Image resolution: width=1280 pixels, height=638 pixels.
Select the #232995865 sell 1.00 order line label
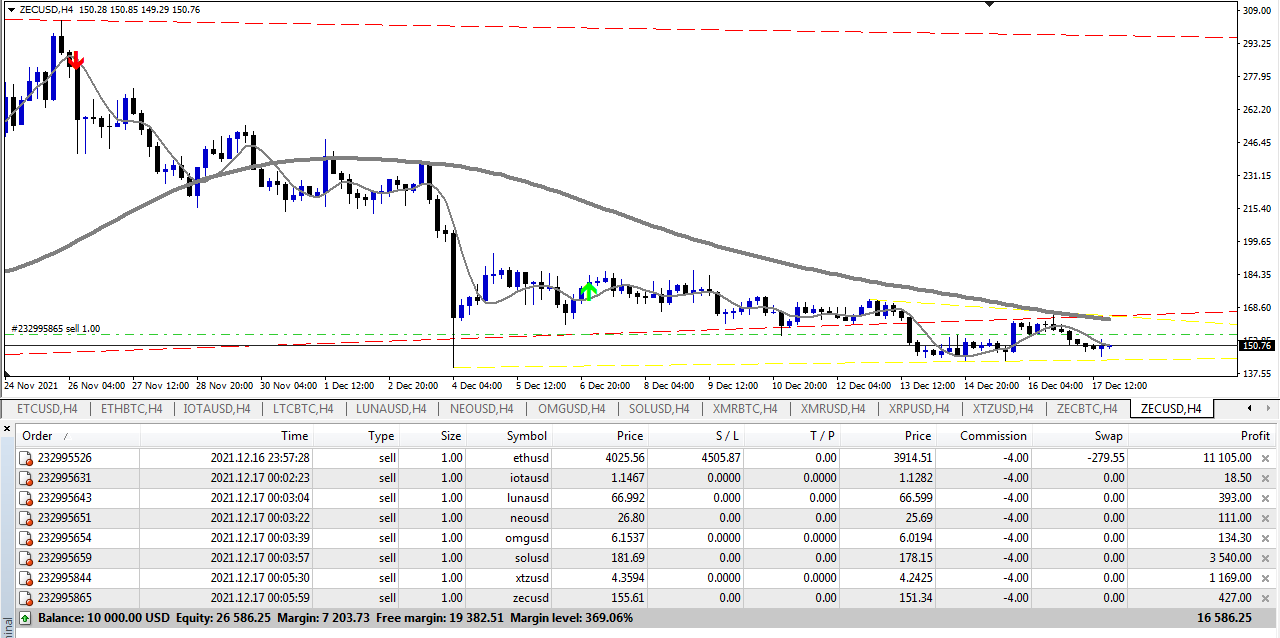coord(55,328)
